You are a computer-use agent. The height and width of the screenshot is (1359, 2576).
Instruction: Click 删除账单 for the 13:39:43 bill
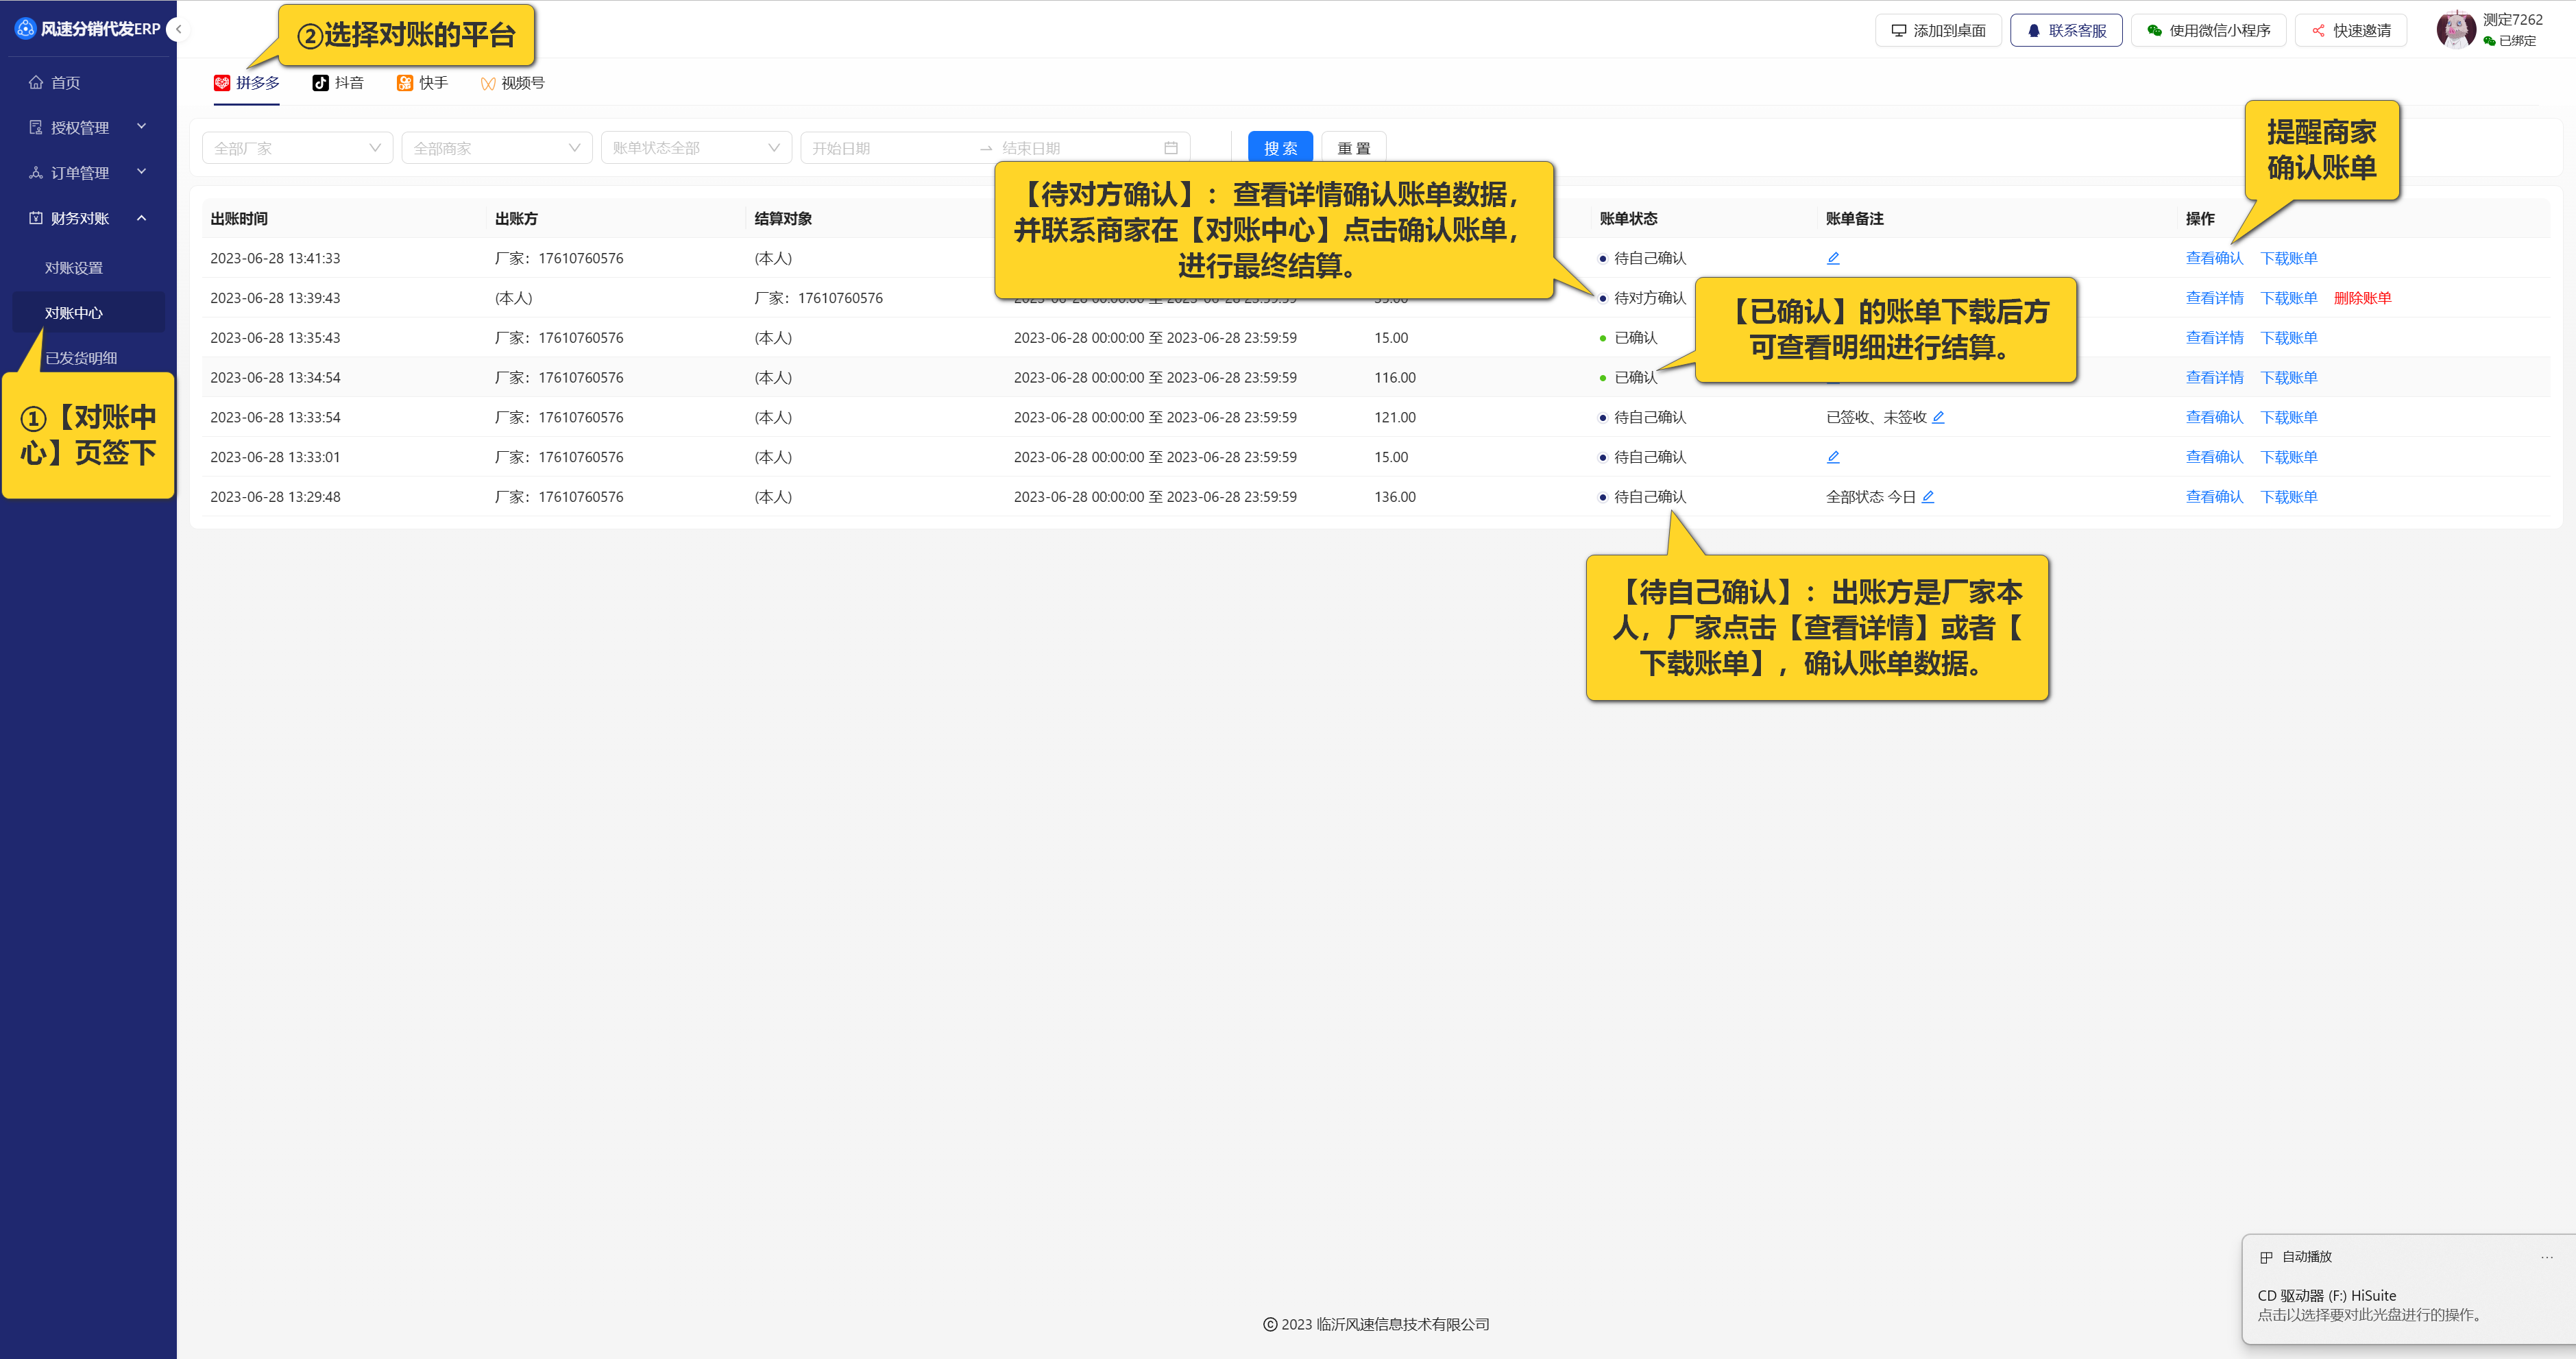(2362, 298)
